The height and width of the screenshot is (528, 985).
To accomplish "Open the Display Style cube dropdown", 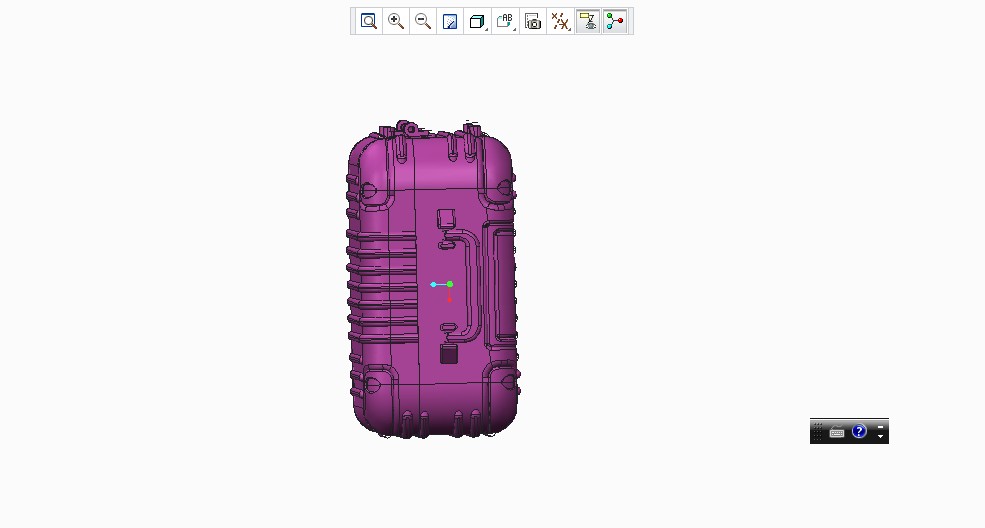I will [x=477, y=21].
